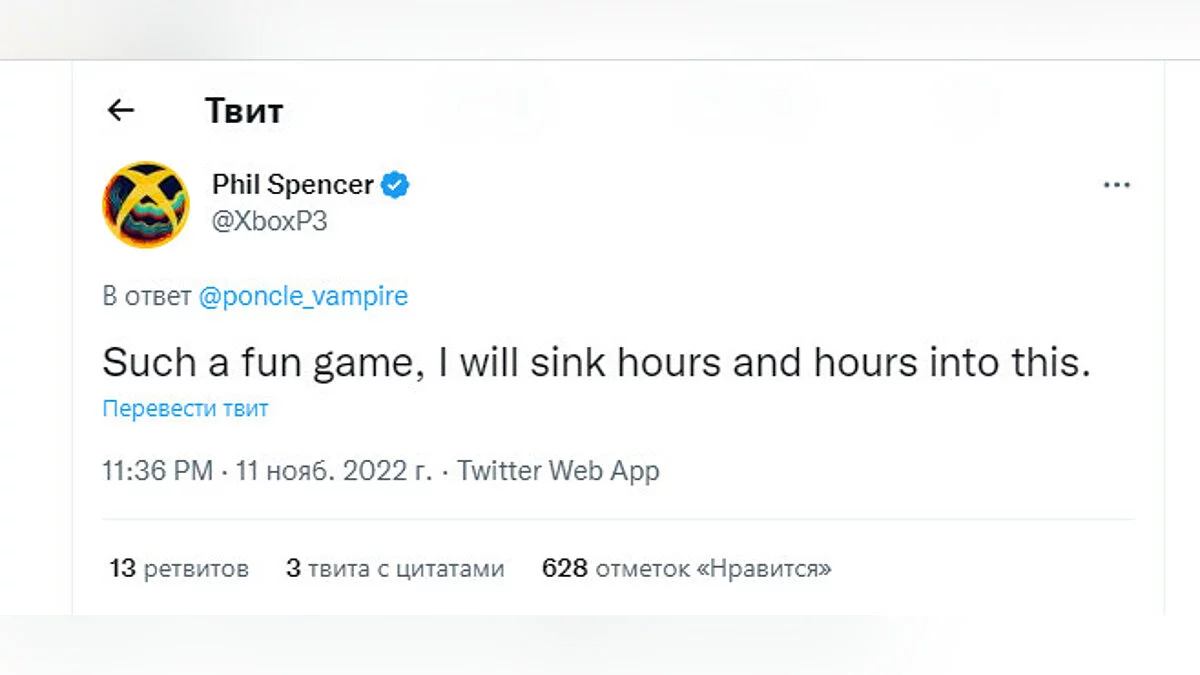Click the 'Твит' page heading

pos(243,110)
